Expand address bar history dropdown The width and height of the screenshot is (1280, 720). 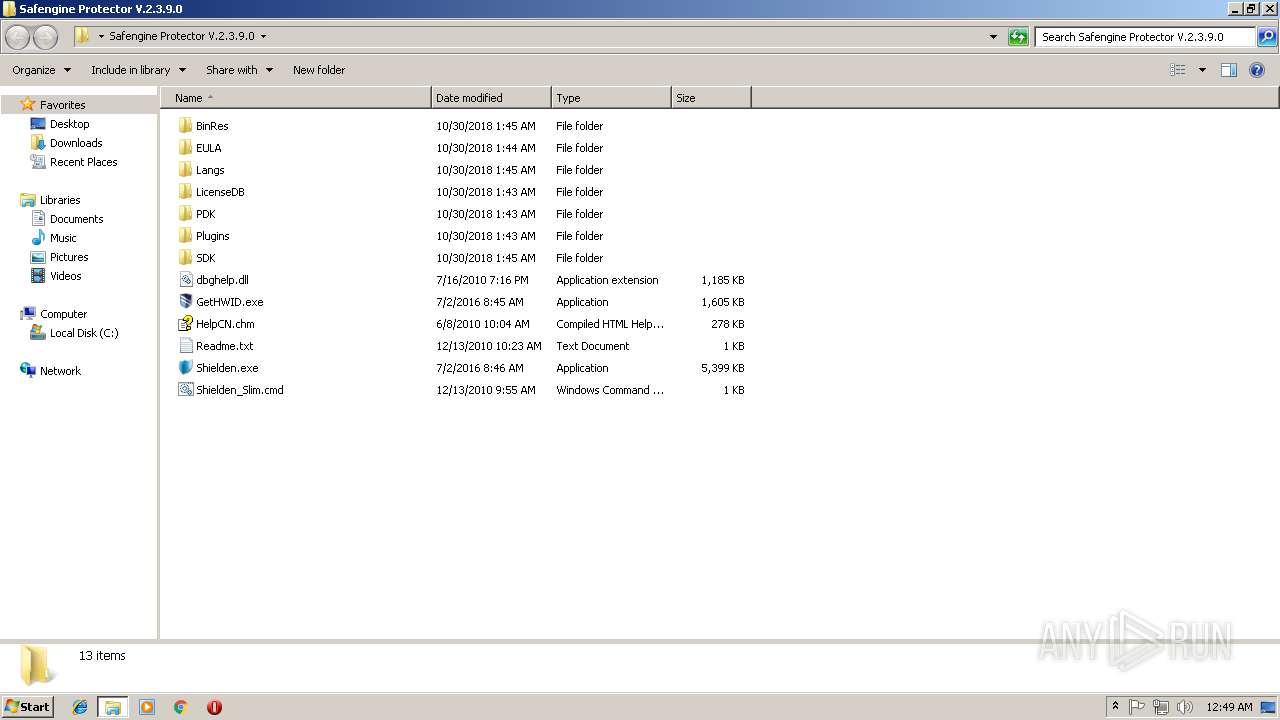click(x=993, y=37)
